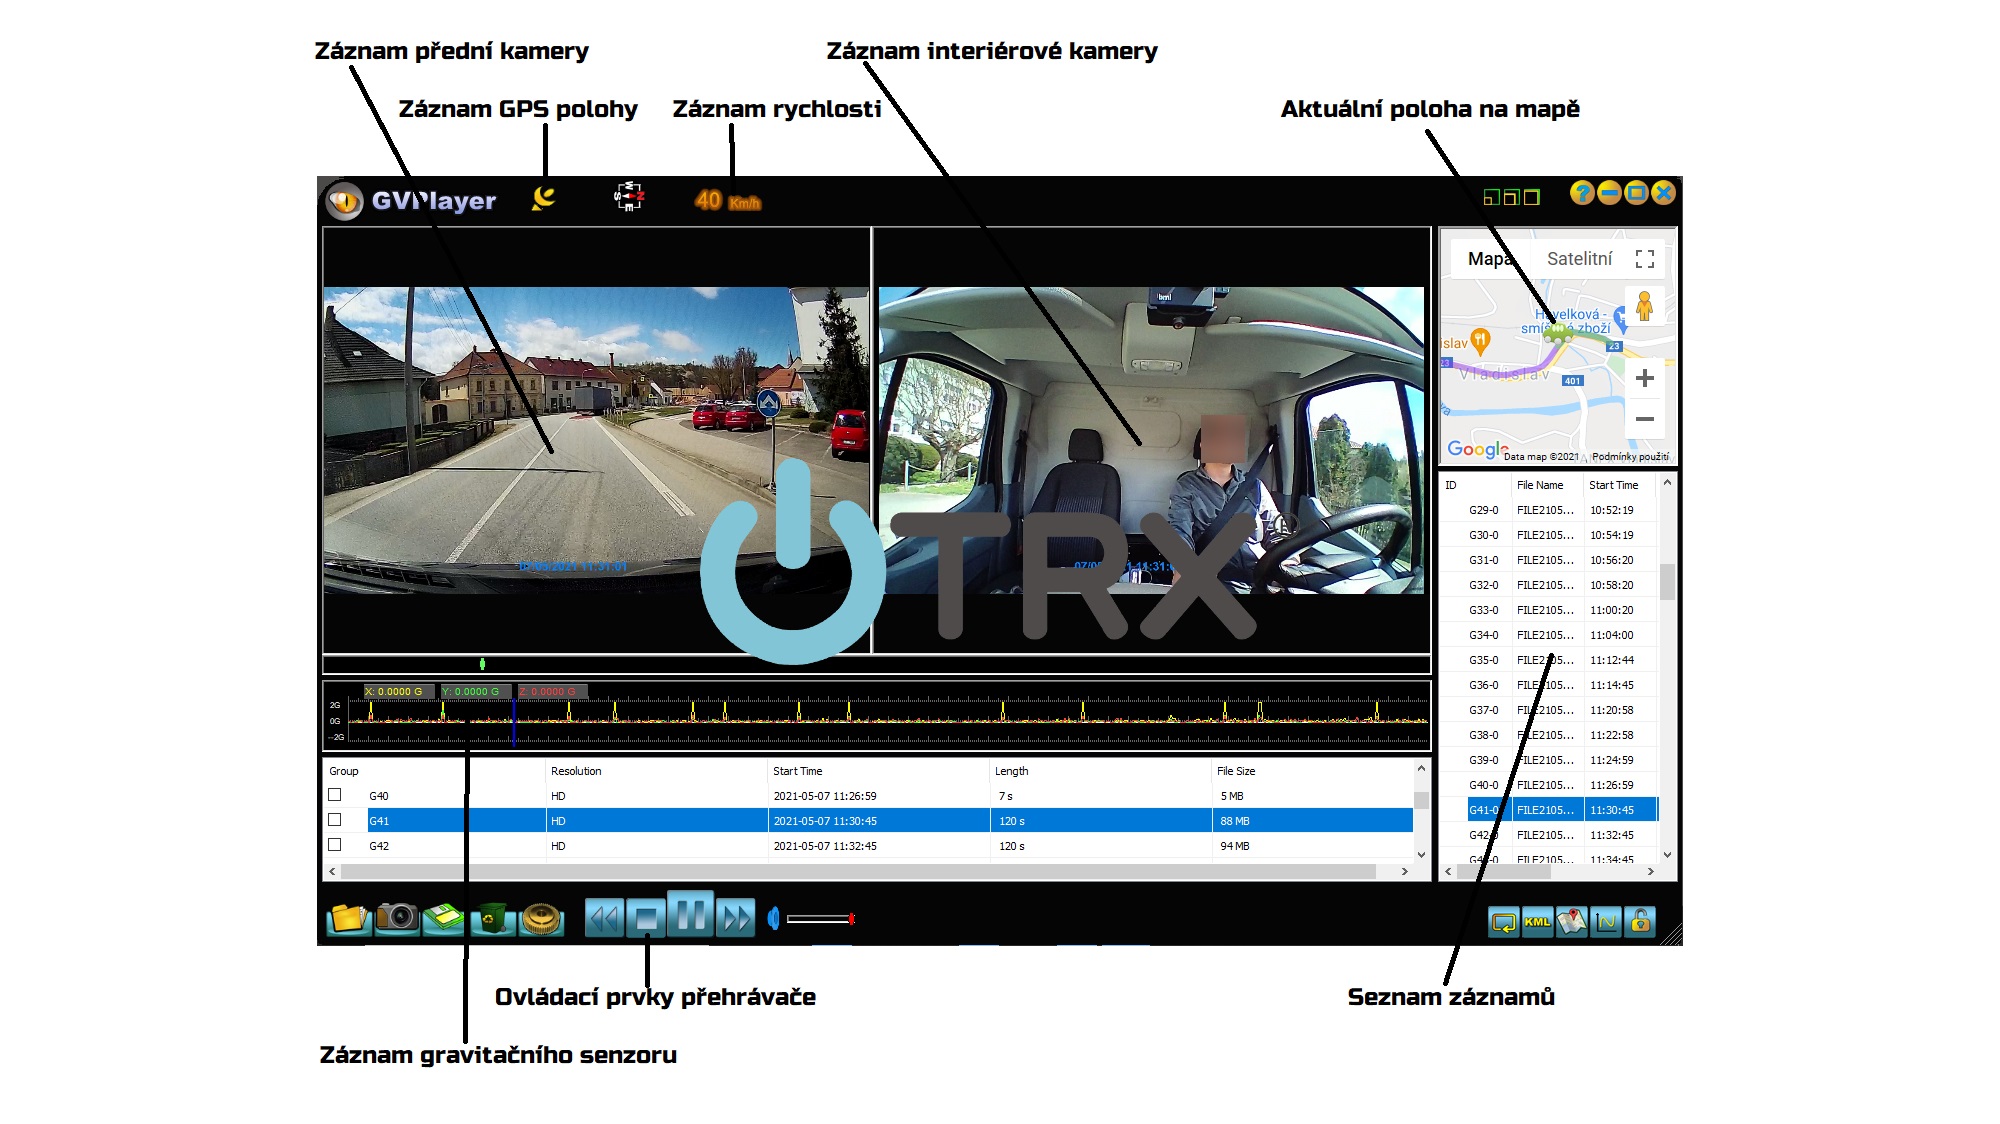Click the GPS satellite signal icon
The width and height of the screenshot is (2000, 1124).
click(x=544, y=198)
